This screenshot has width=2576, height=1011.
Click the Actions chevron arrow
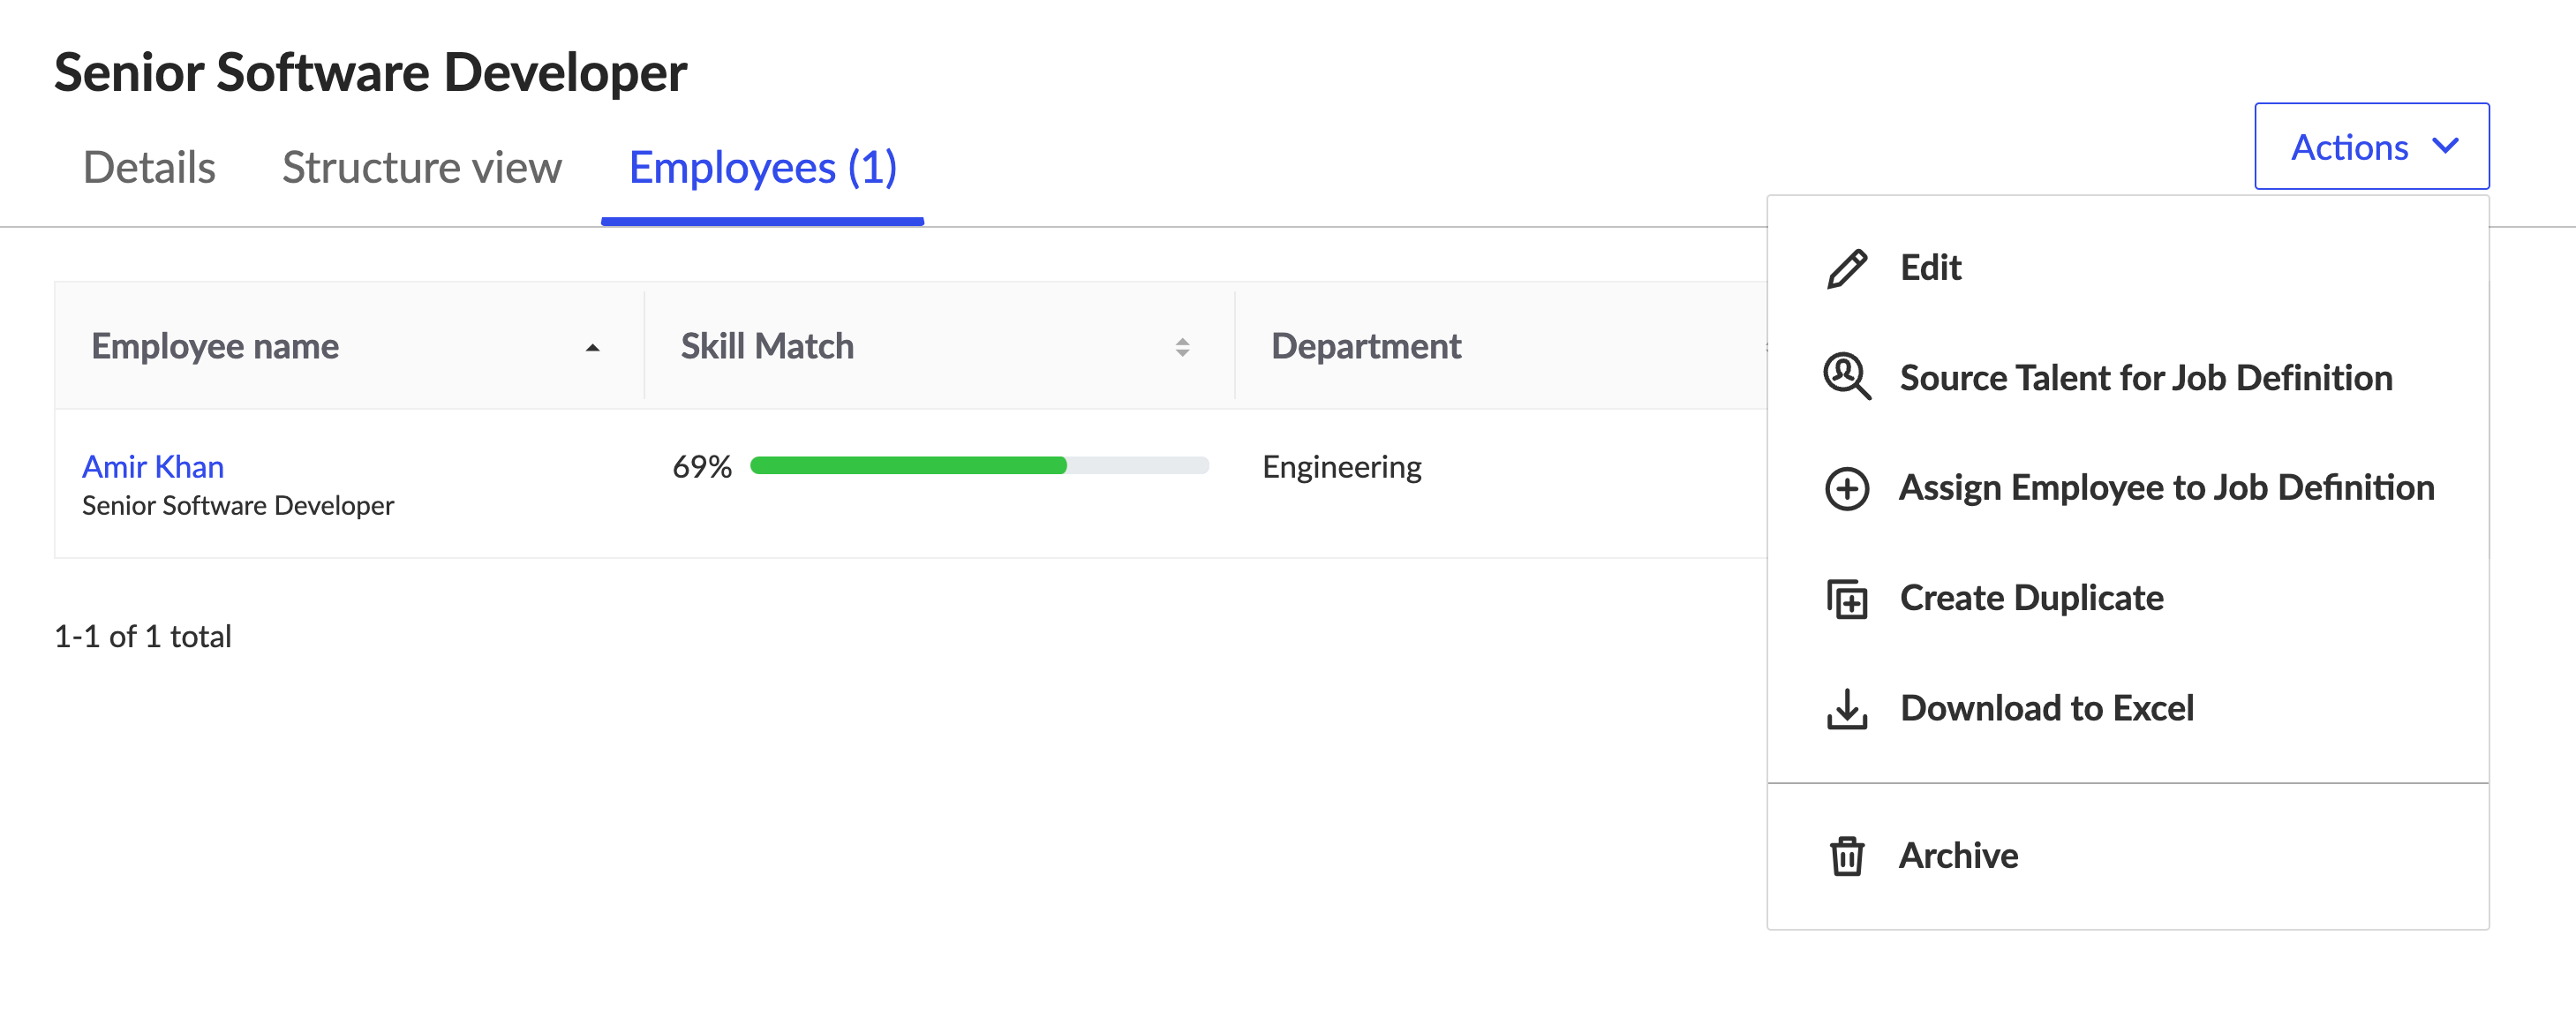pos(2446,146)
